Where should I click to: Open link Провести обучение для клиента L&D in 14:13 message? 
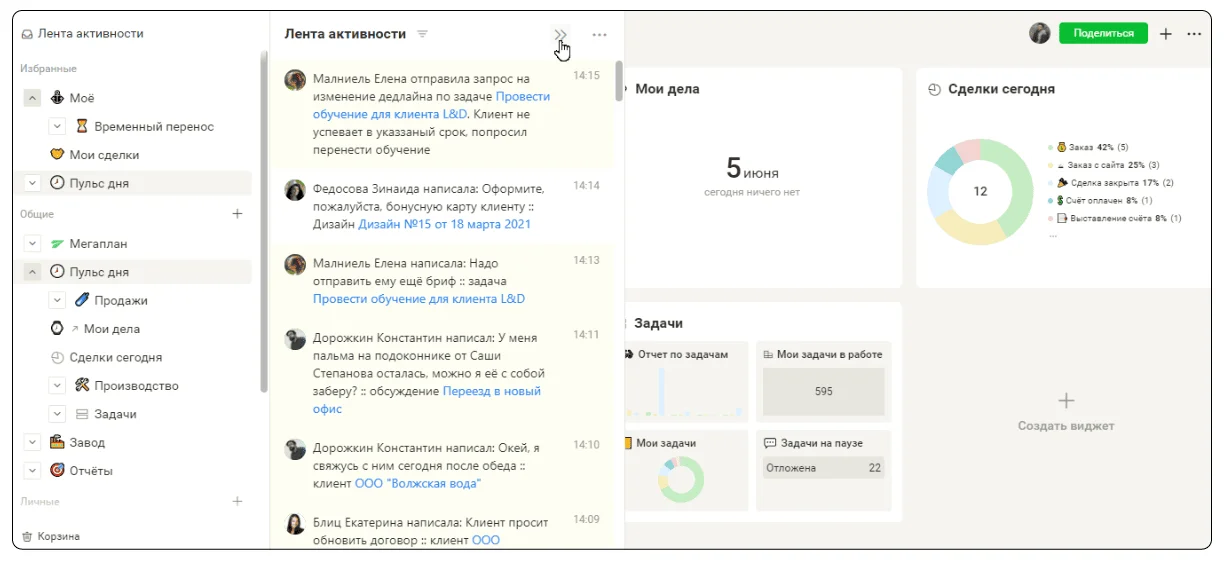point(419,299)
